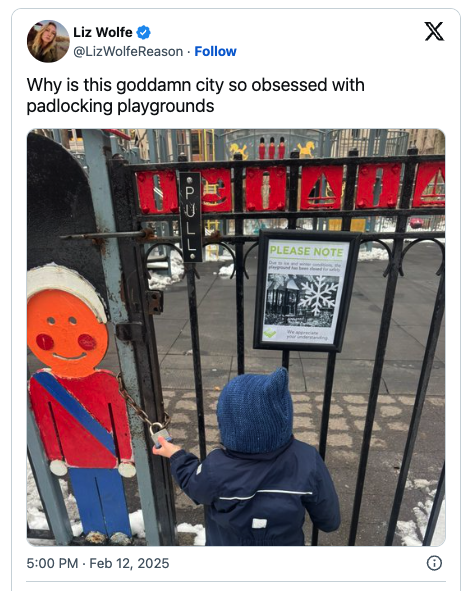Click the blue verified checkmark badge
Image resolution: width=469 pixels, height=591 pixels.
143,32
